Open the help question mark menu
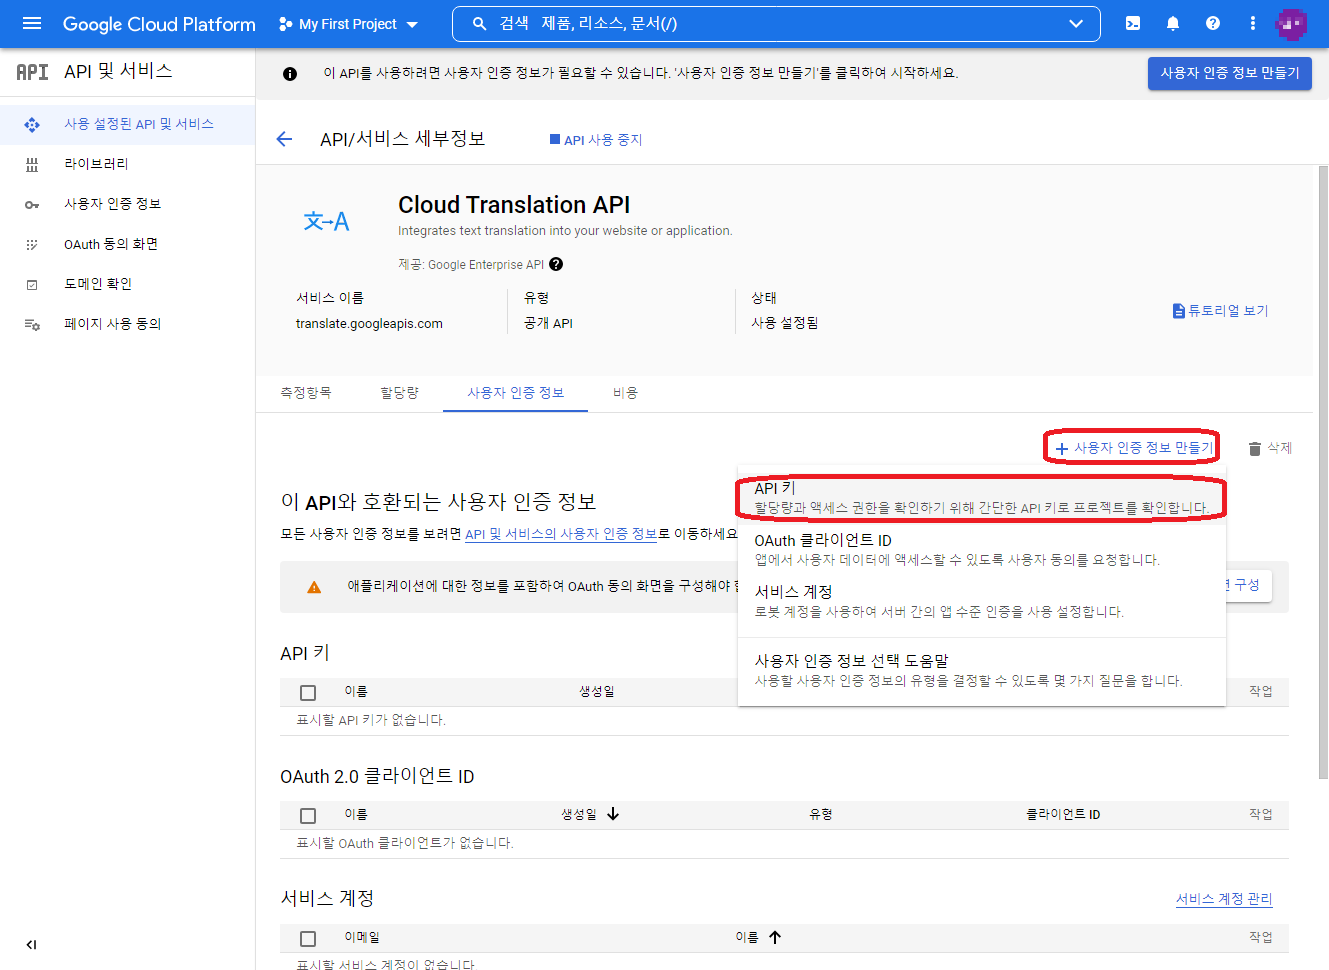The width and height of the screenshot is (1329, 970). [x=1213, y=24]
